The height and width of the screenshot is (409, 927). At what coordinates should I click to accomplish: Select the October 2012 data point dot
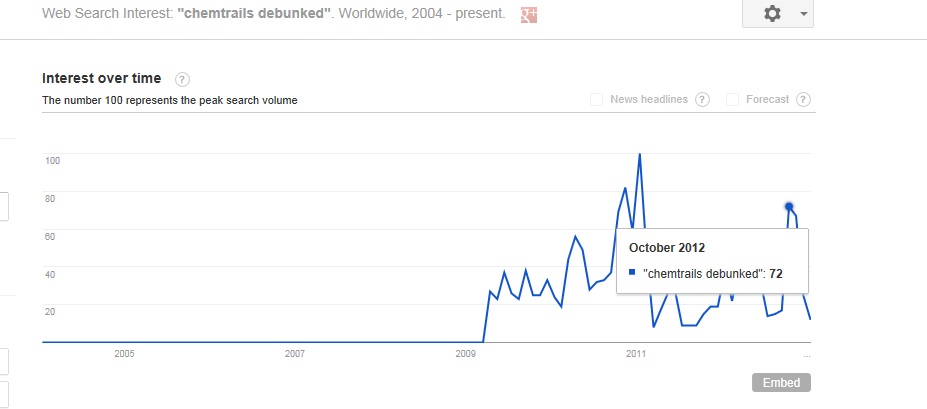pyautogui.click(x=789, y=207)
